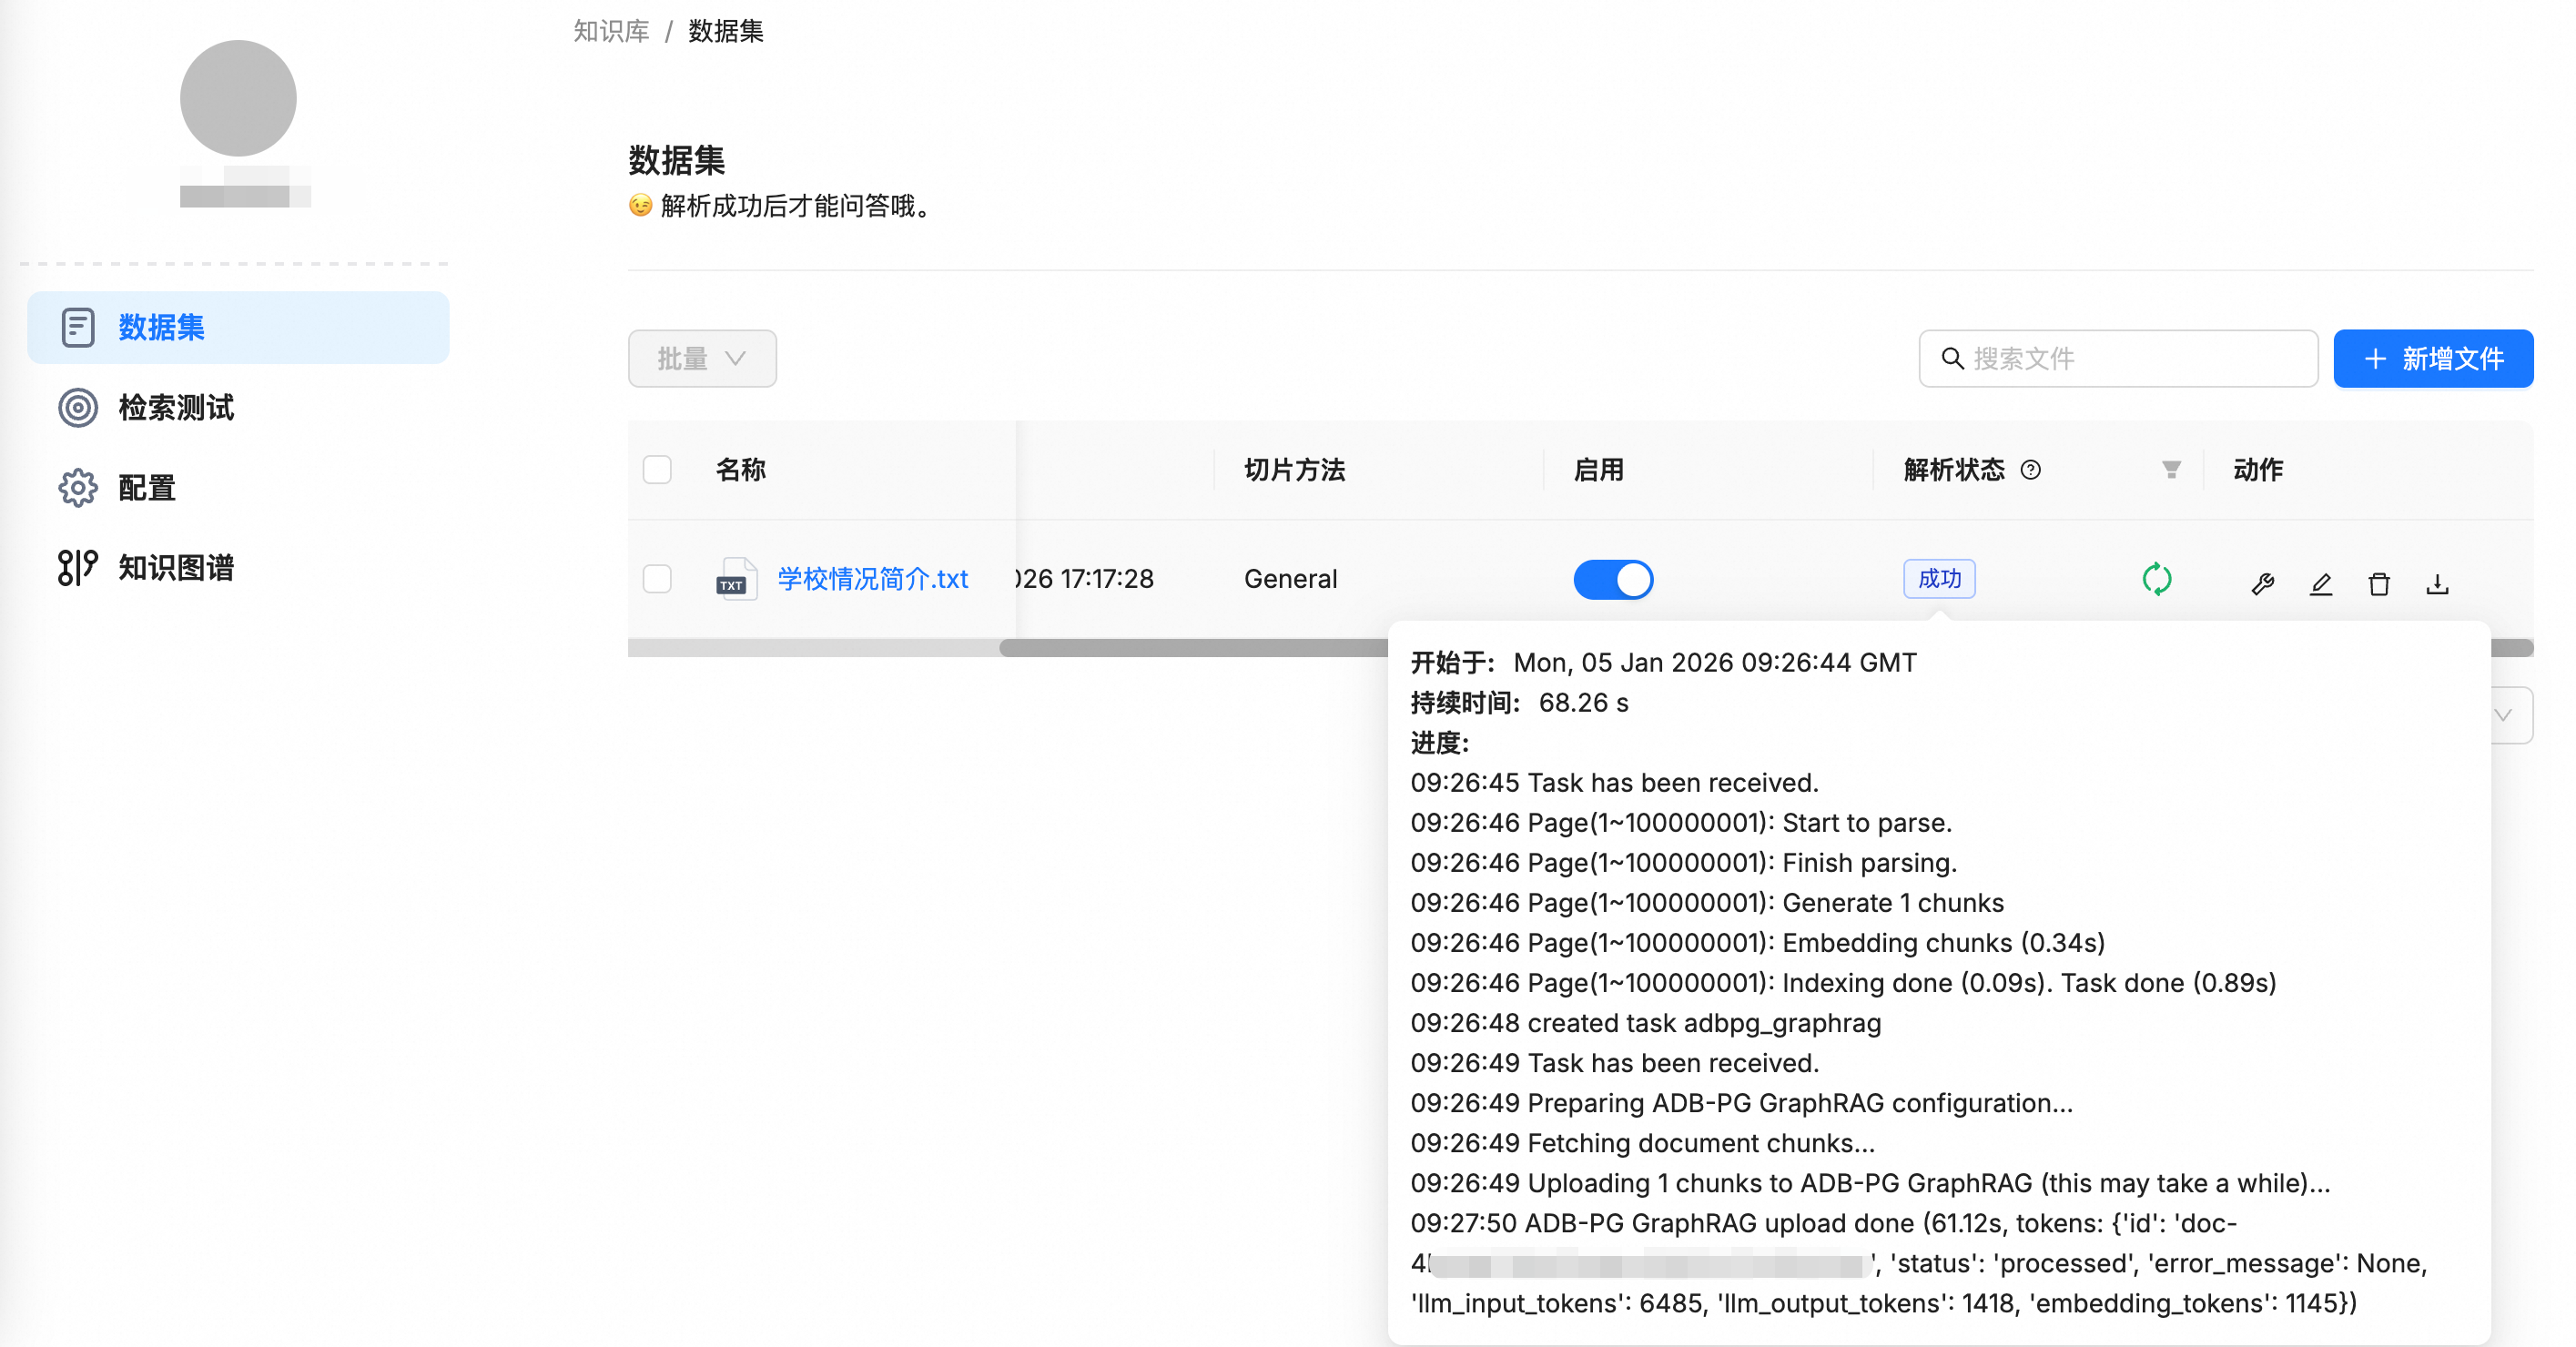Click the 新增文件 button
The width and height of the screenshot is (2576, 1347).
coord(2432,358)
